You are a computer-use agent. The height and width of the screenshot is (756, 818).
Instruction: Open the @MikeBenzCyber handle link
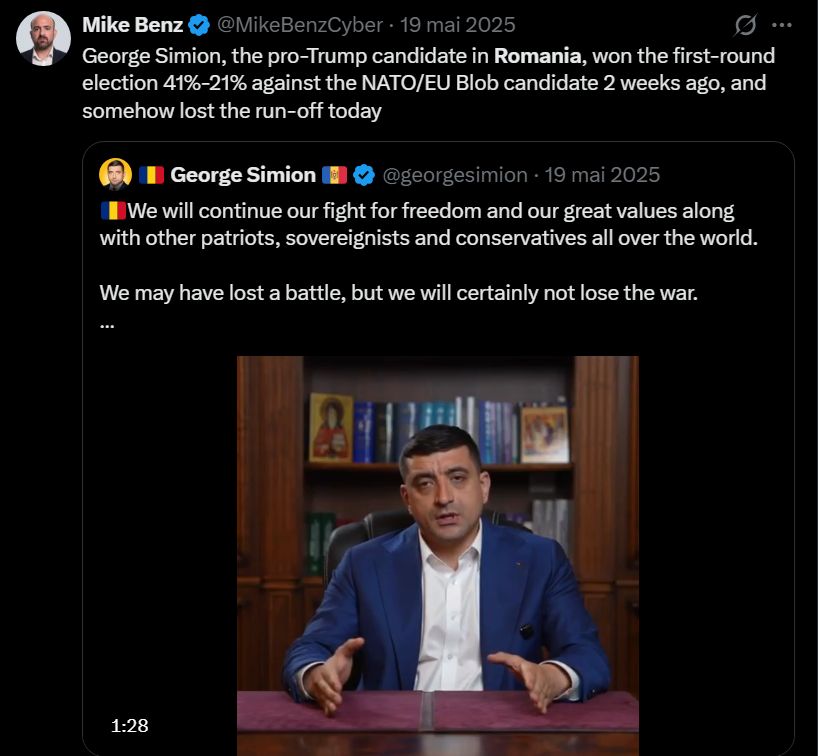pos(300,25)
